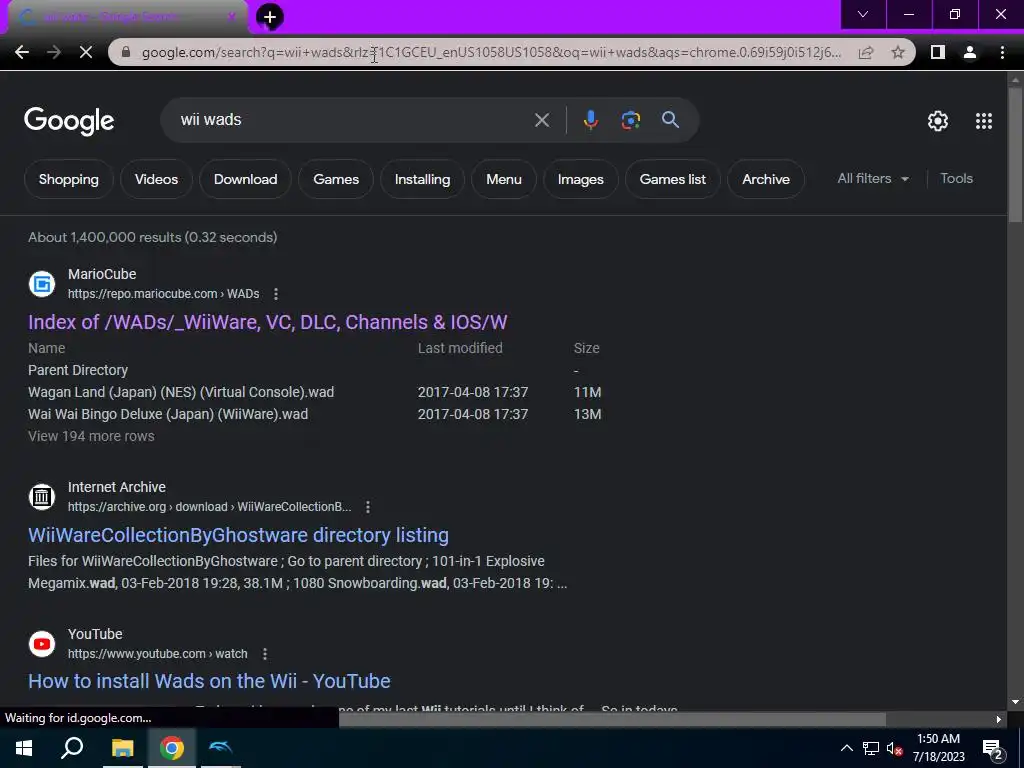The height and width of the screenshot is (768, 1024).
Task: Select the Download filter chip
Action: [246, 180]
